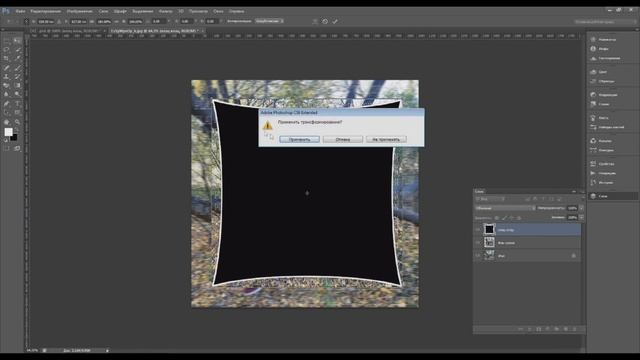Select the Healing Brush tool
Screen dimensions: 640x360
point(7,68)
